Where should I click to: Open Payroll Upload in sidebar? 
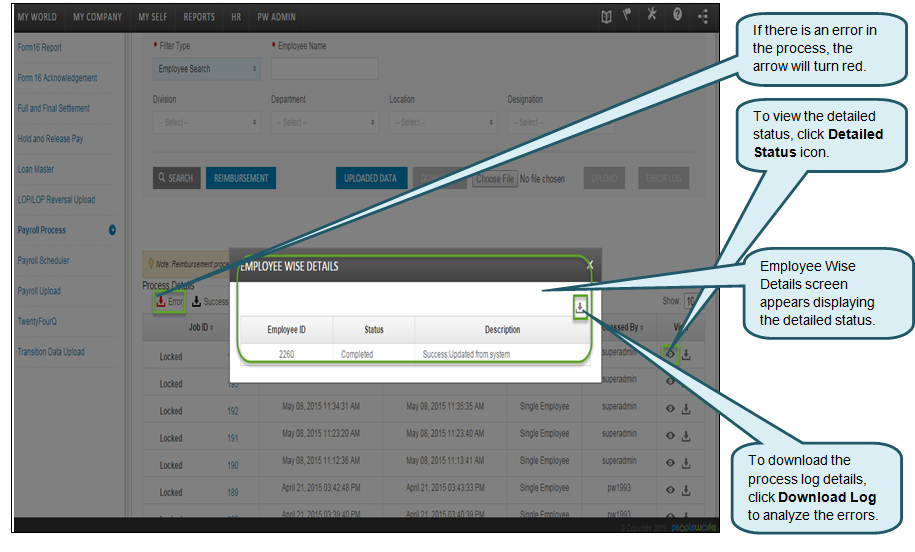pyautogui.click(x=39, y=291)
